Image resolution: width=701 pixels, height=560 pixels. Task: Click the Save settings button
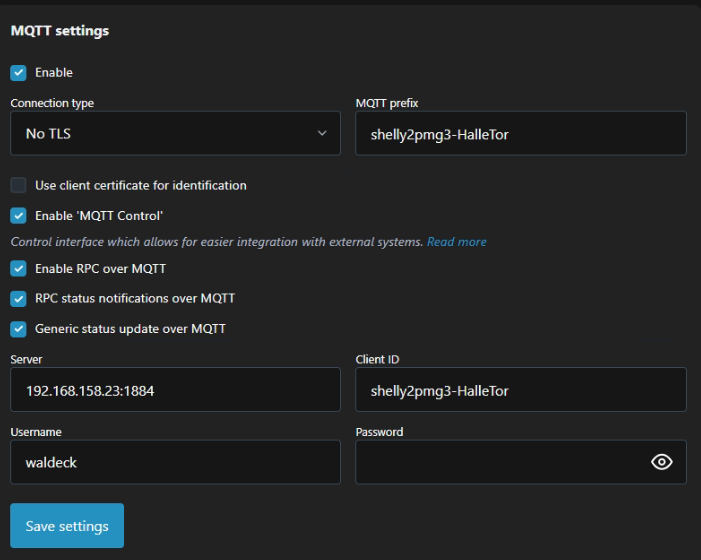click(x=67, y=526)
